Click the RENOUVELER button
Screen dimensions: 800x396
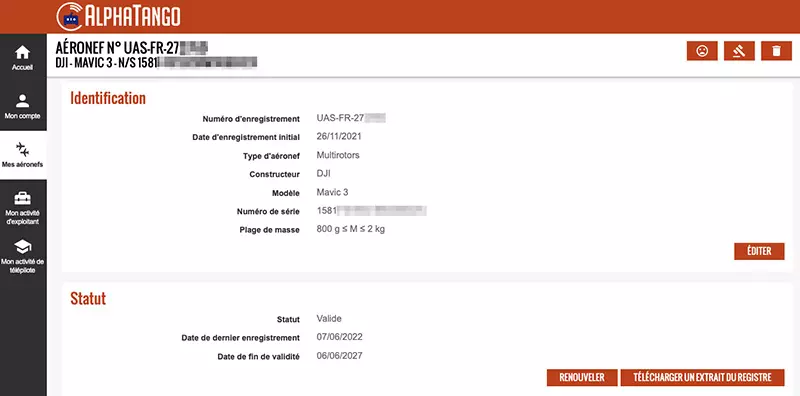(582, 378)
